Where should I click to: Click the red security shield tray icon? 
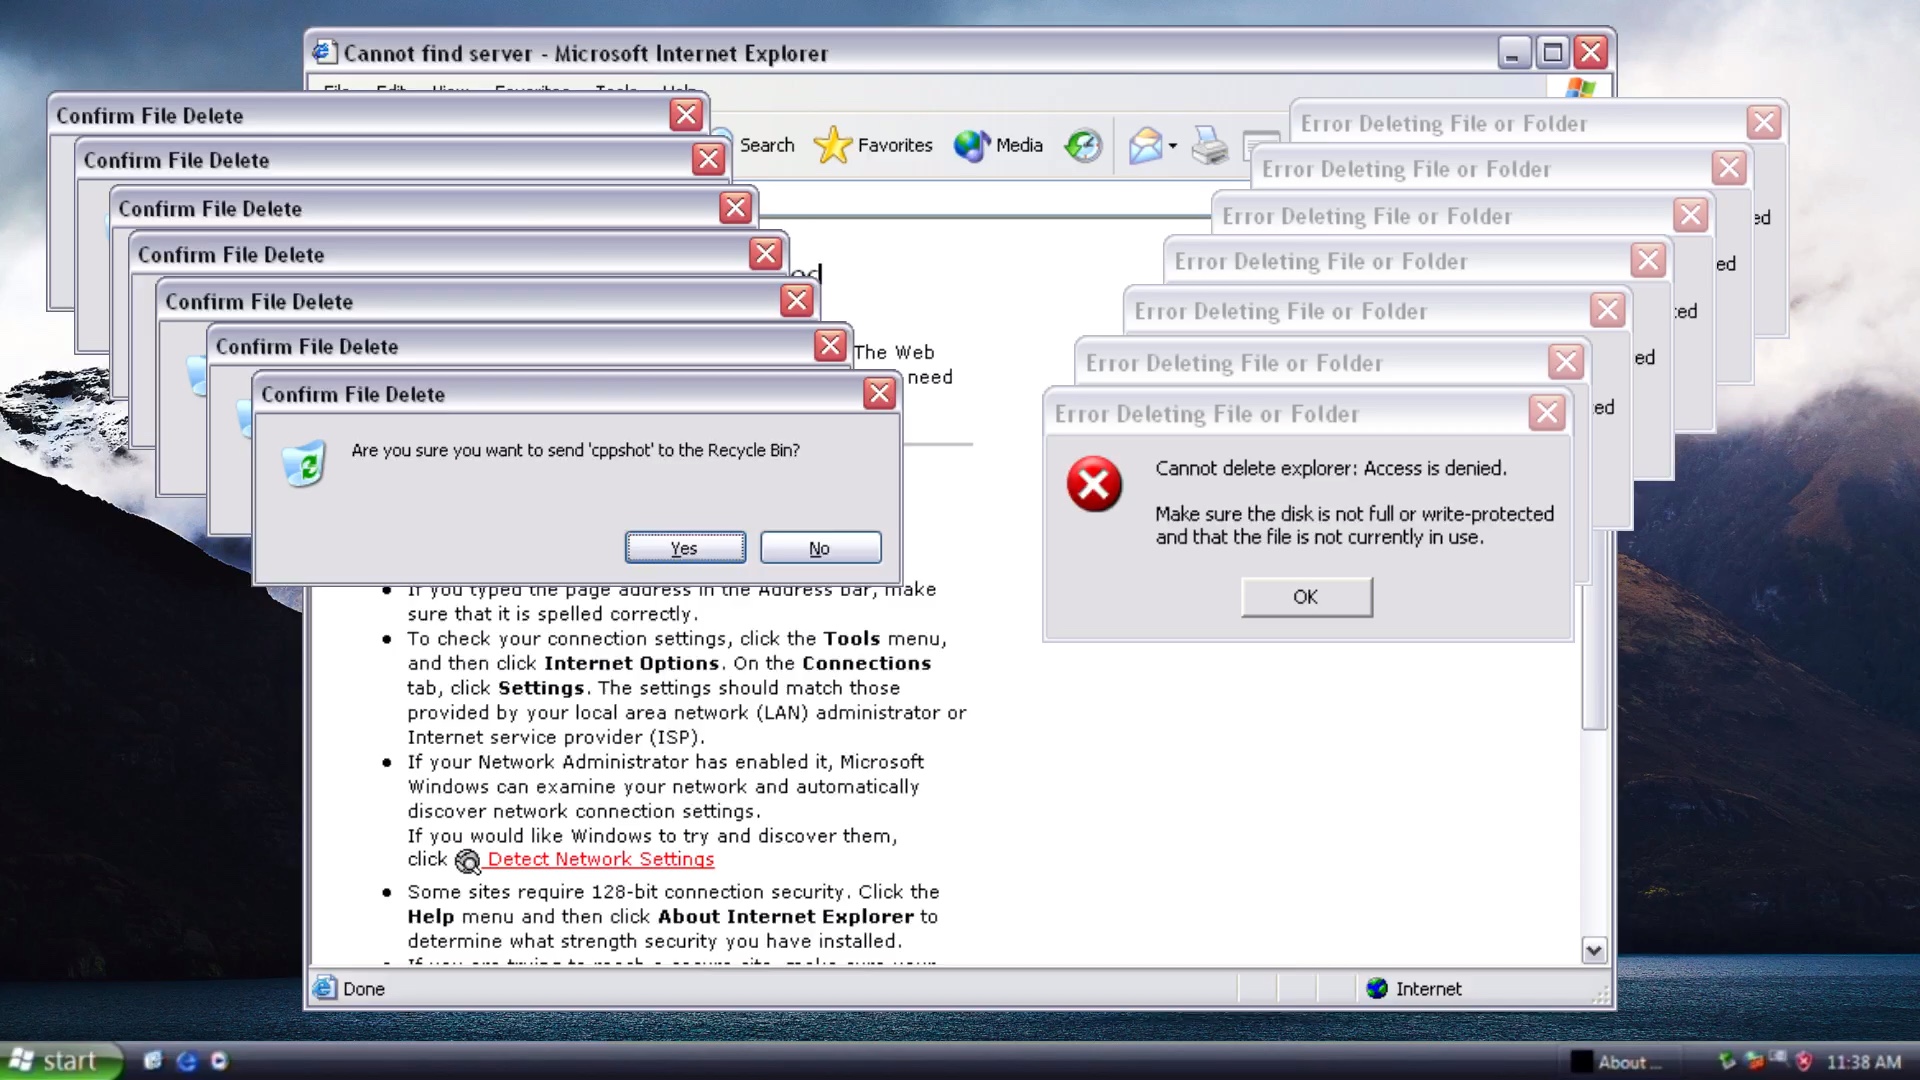[1804, 1061]
